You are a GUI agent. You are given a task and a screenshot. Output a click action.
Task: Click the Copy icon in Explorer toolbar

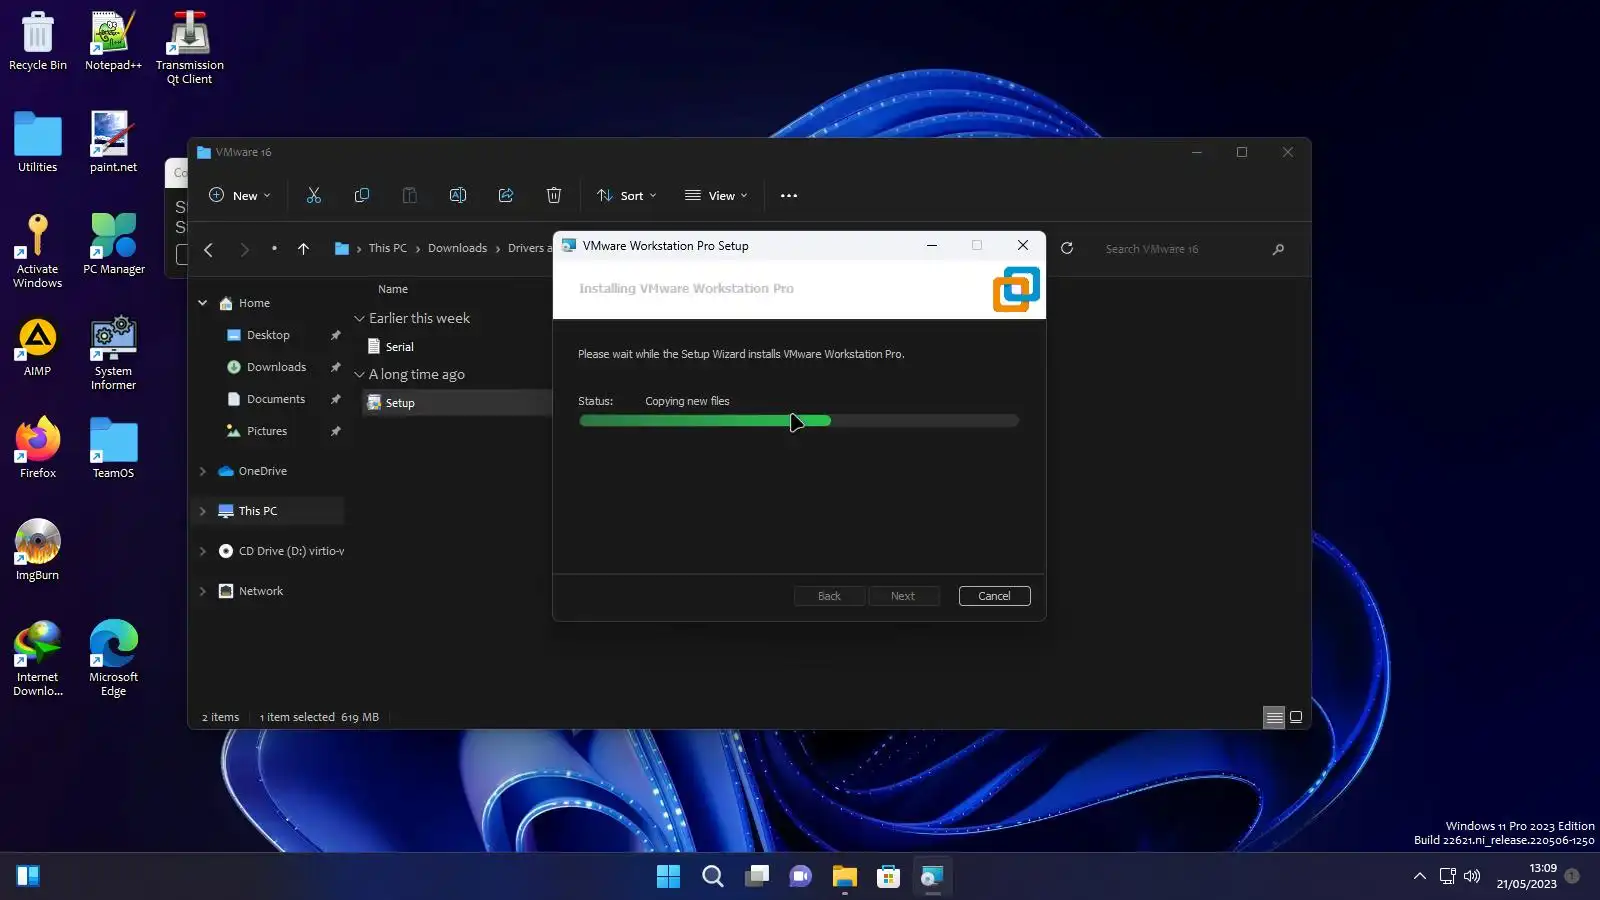pyautogui.click(x=362, y=195)
